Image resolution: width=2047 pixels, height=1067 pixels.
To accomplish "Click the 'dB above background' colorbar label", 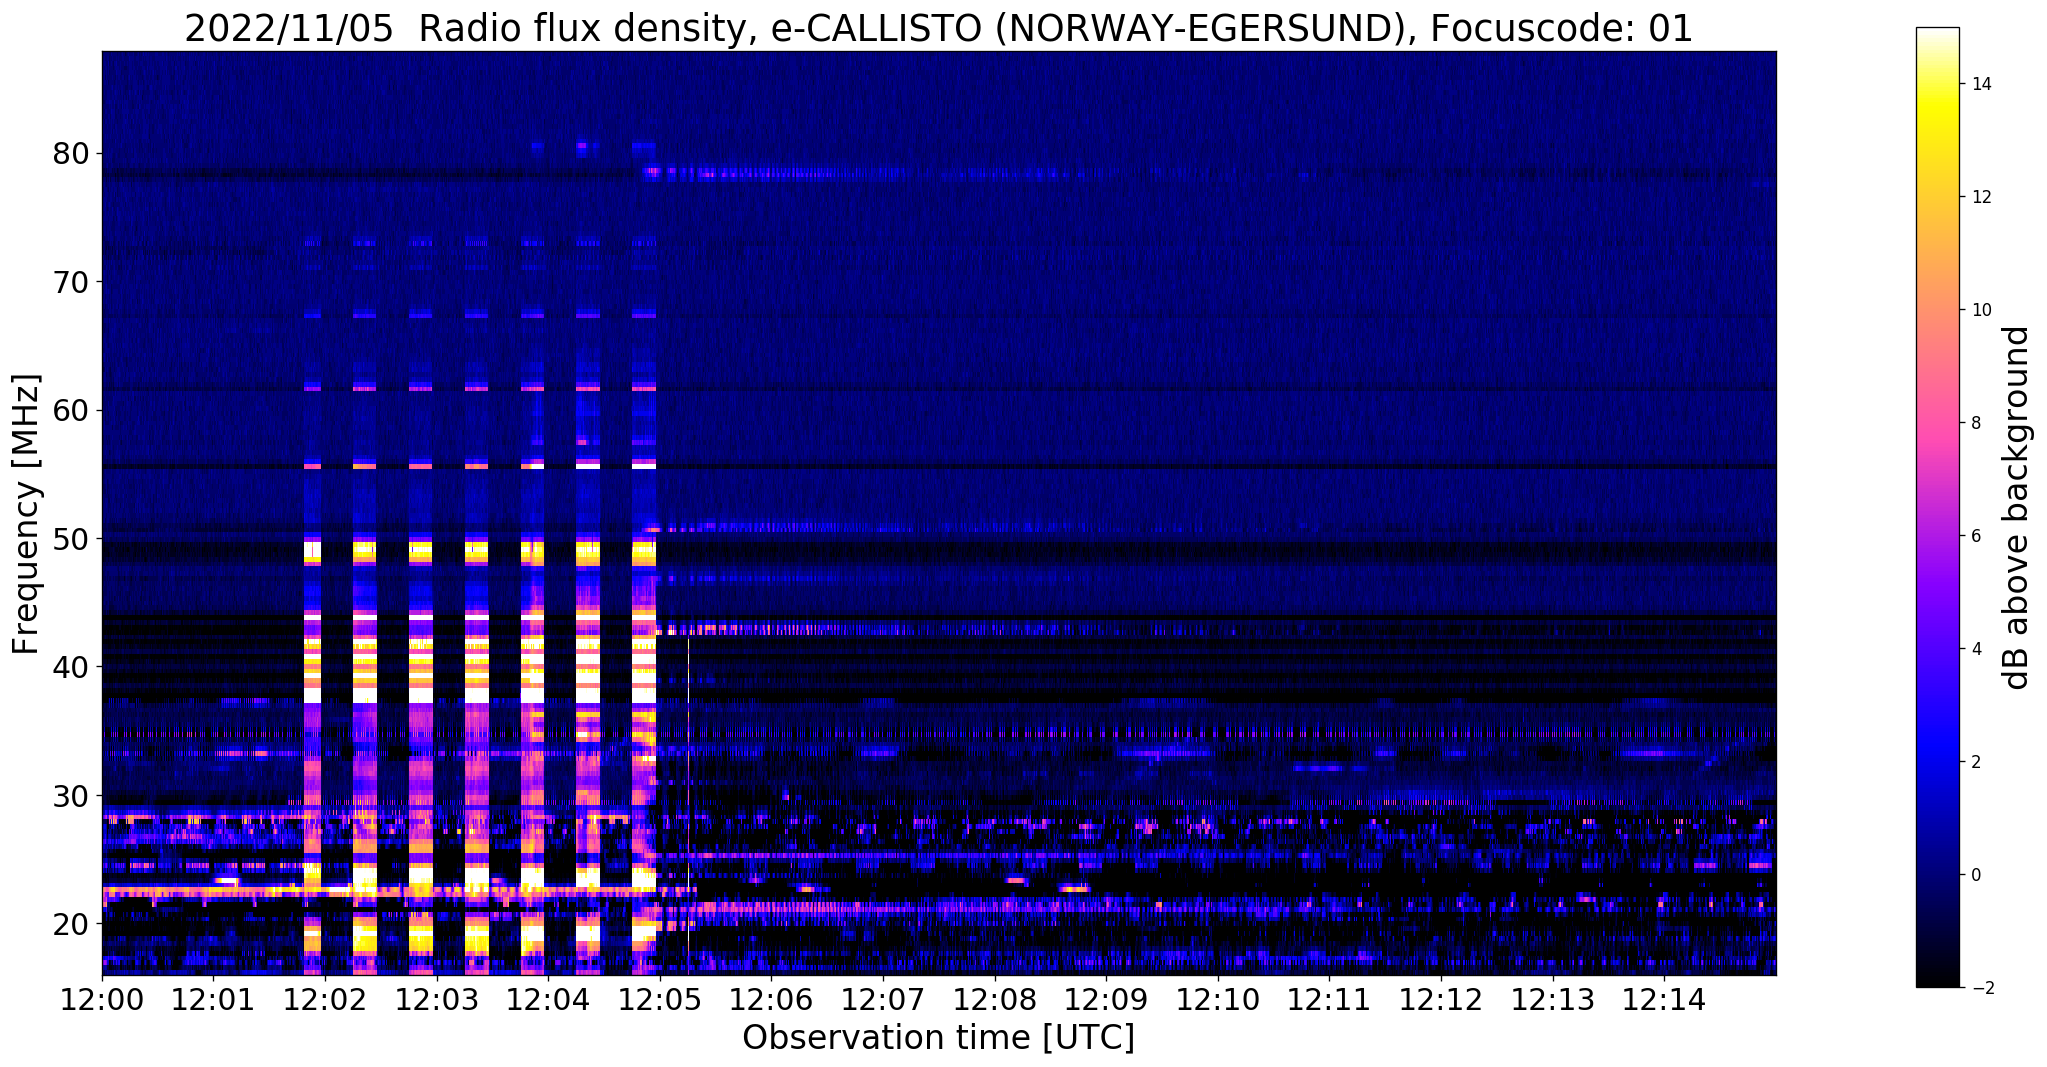I will point(2017,507).
